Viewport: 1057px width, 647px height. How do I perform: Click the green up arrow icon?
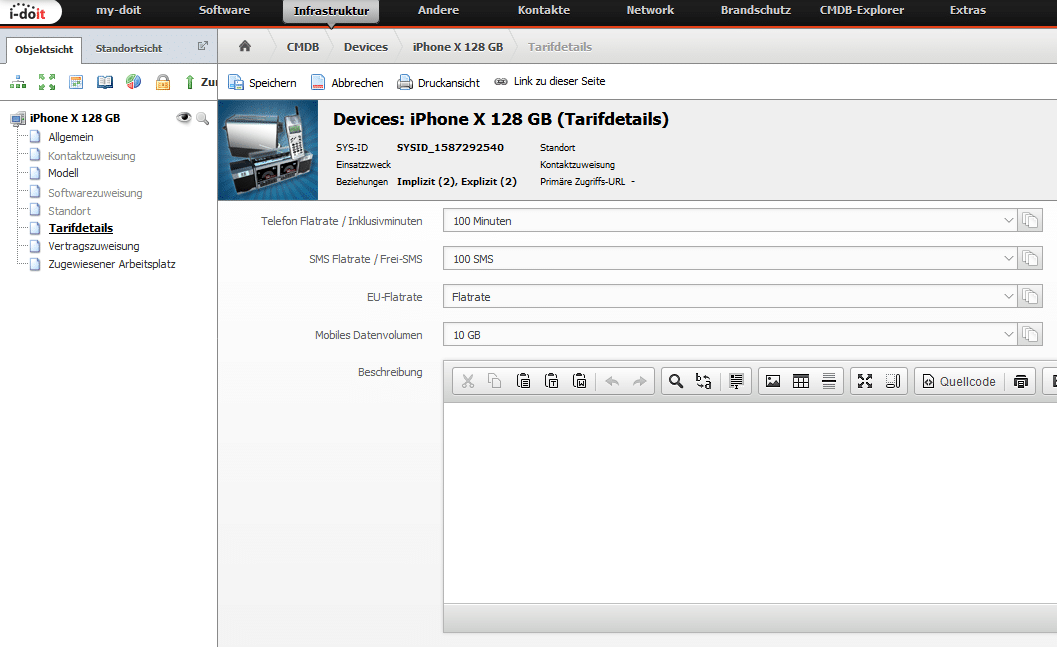(190, 82)
